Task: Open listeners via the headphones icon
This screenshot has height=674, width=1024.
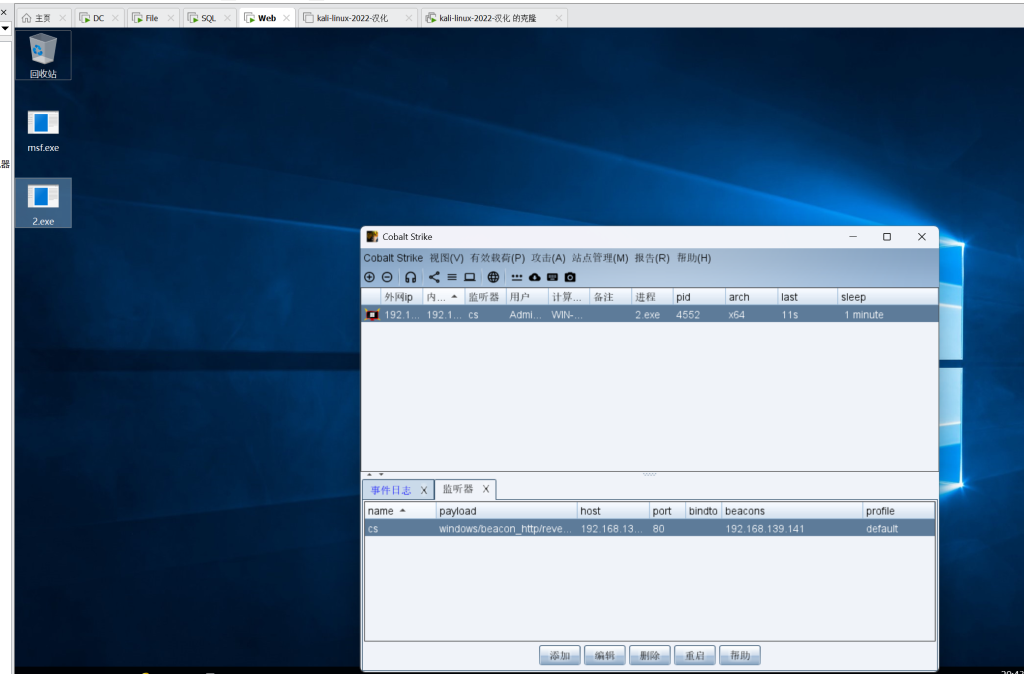Action: coord(410,277)
